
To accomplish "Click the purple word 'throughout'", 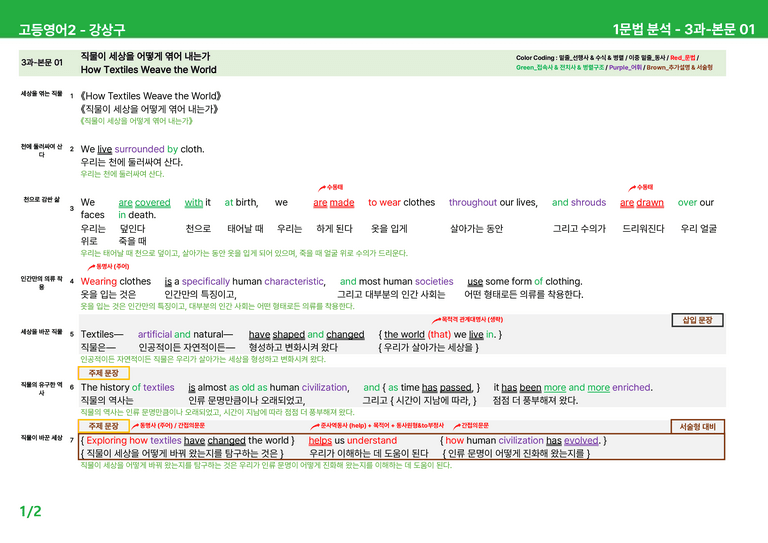I will point(473,202).
